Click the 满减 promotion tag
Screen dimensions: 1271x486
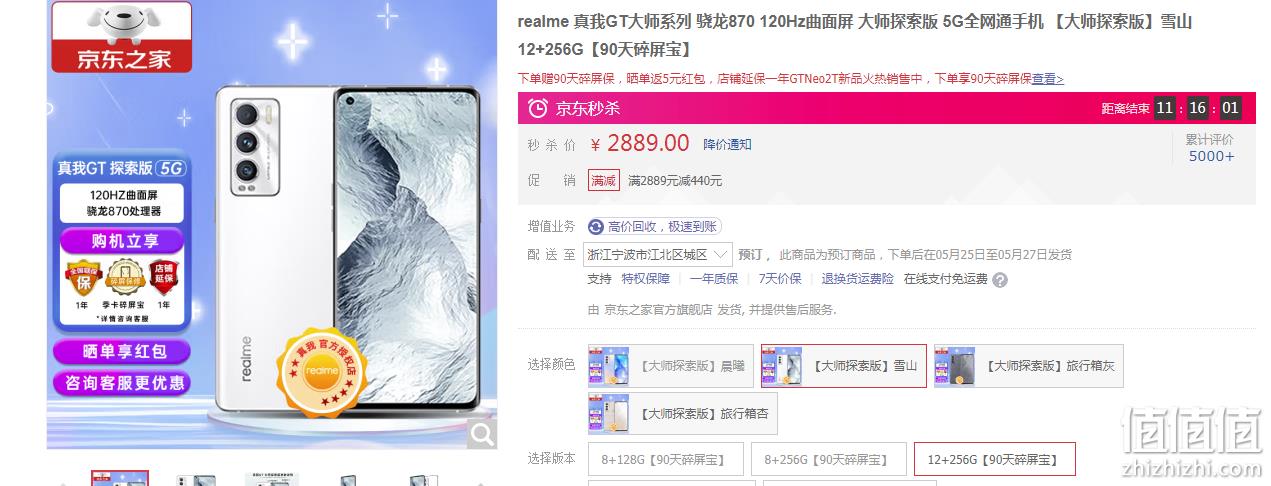click(603, 181)
